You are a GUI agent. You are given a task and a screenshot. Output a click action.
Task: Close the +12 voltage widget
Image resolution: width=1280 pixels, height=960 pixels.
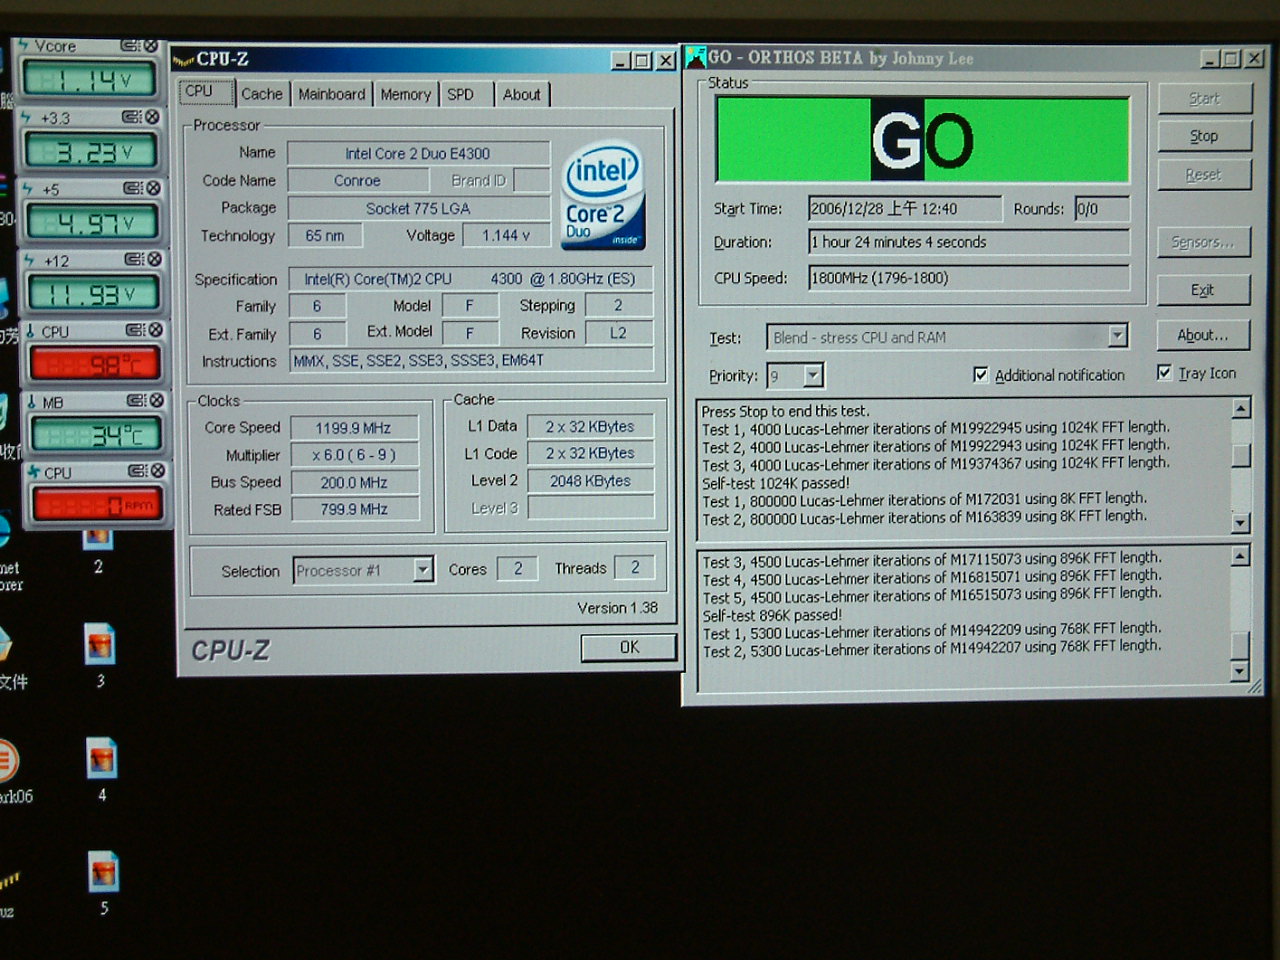[x=154, y=259]
